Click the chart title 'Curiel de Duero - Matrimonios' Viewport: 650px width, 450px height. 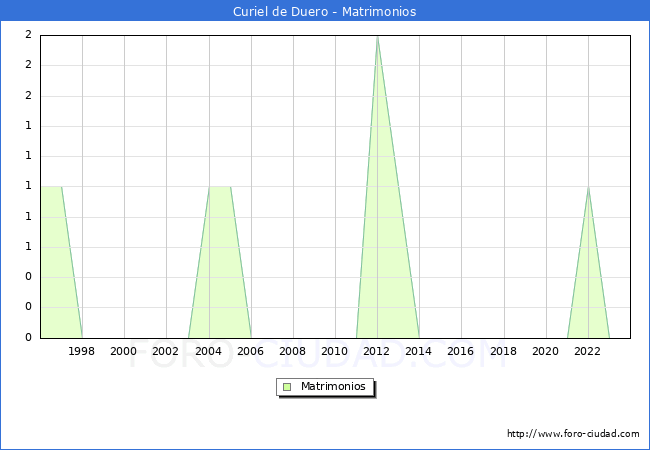[x=325, y=11]
